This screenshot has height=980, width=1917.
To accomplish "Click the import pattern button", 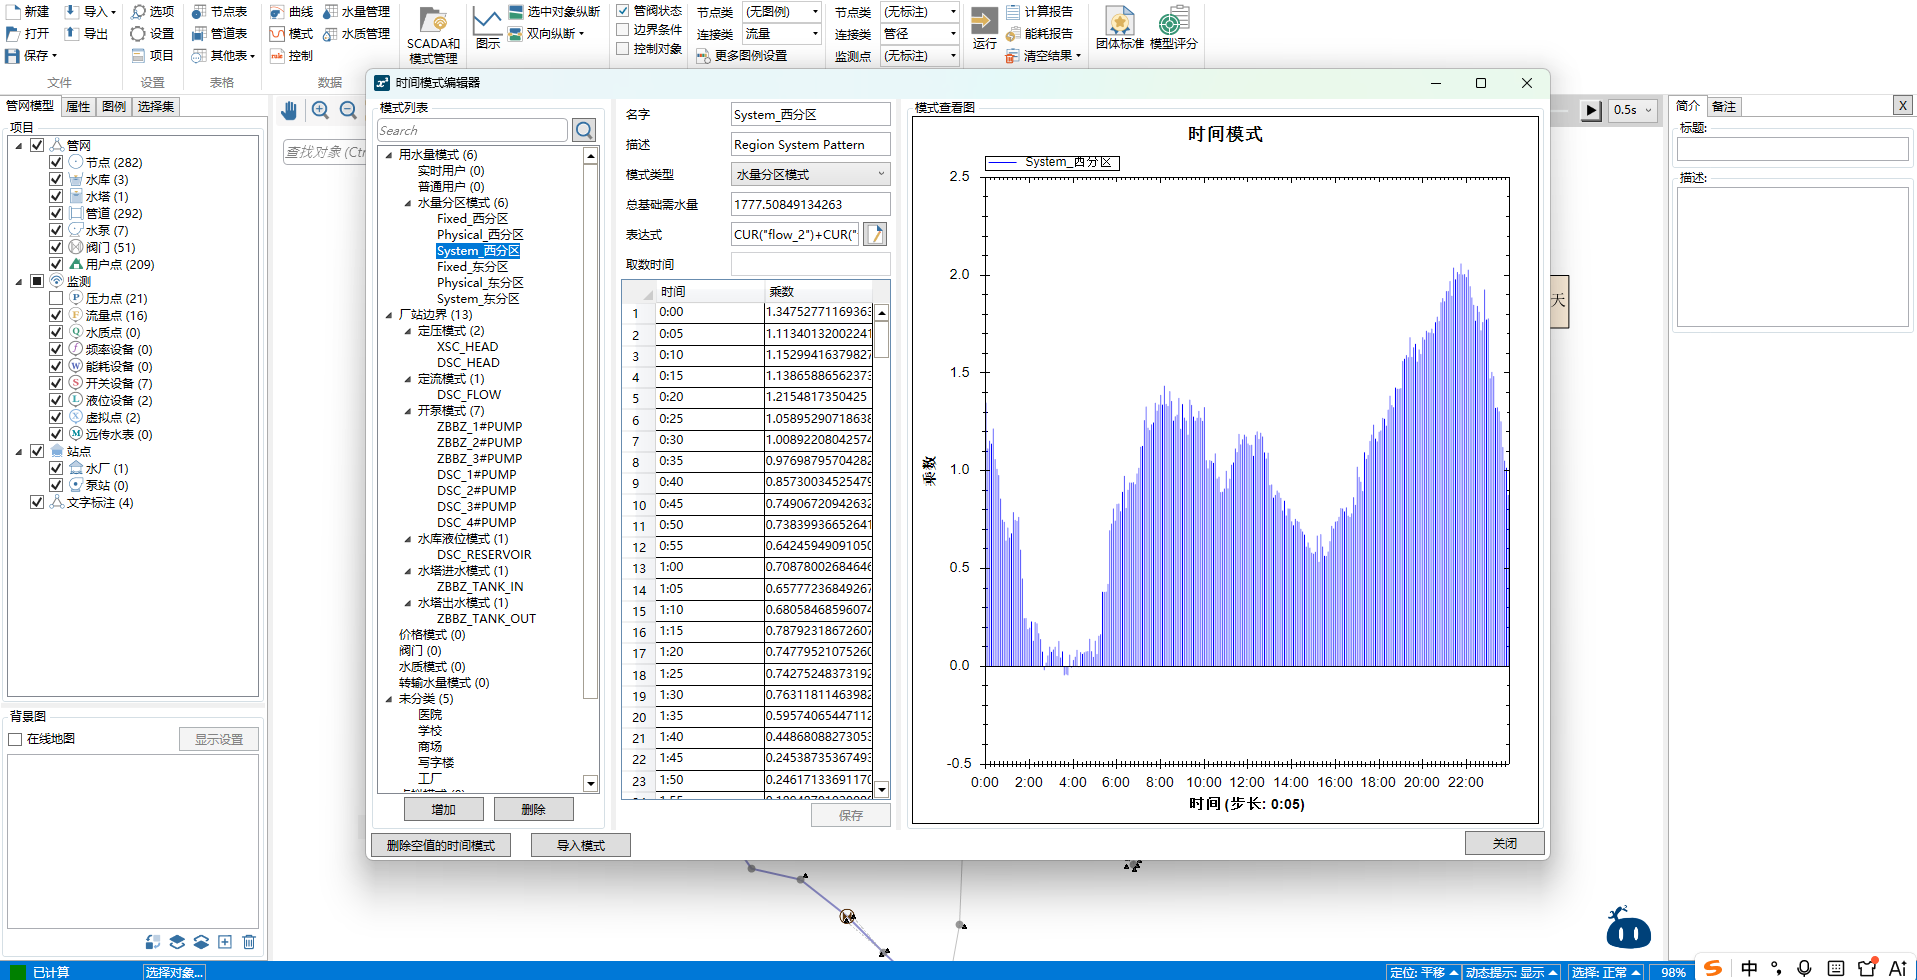I will click(581, 846).
